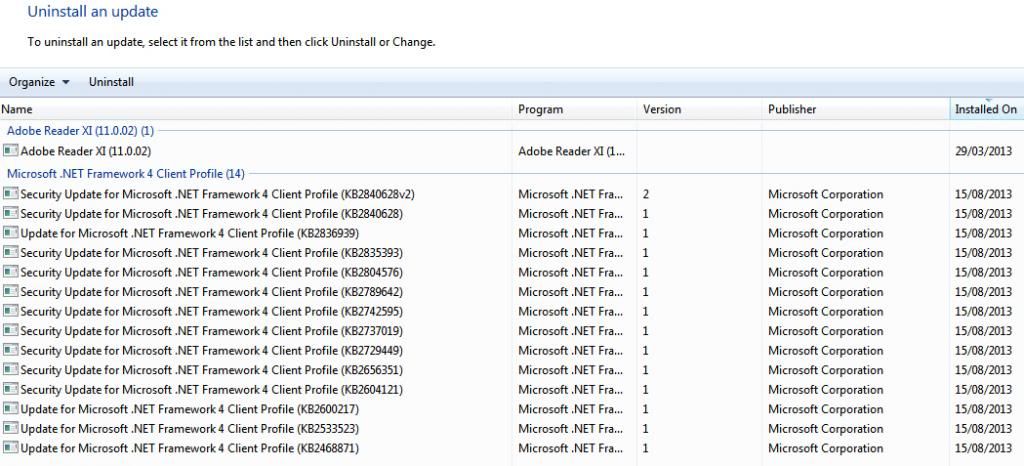Viewport: 1024px width, 466px height.
Task: Click icon of Update KB2468871
Action: click(10, 448)
